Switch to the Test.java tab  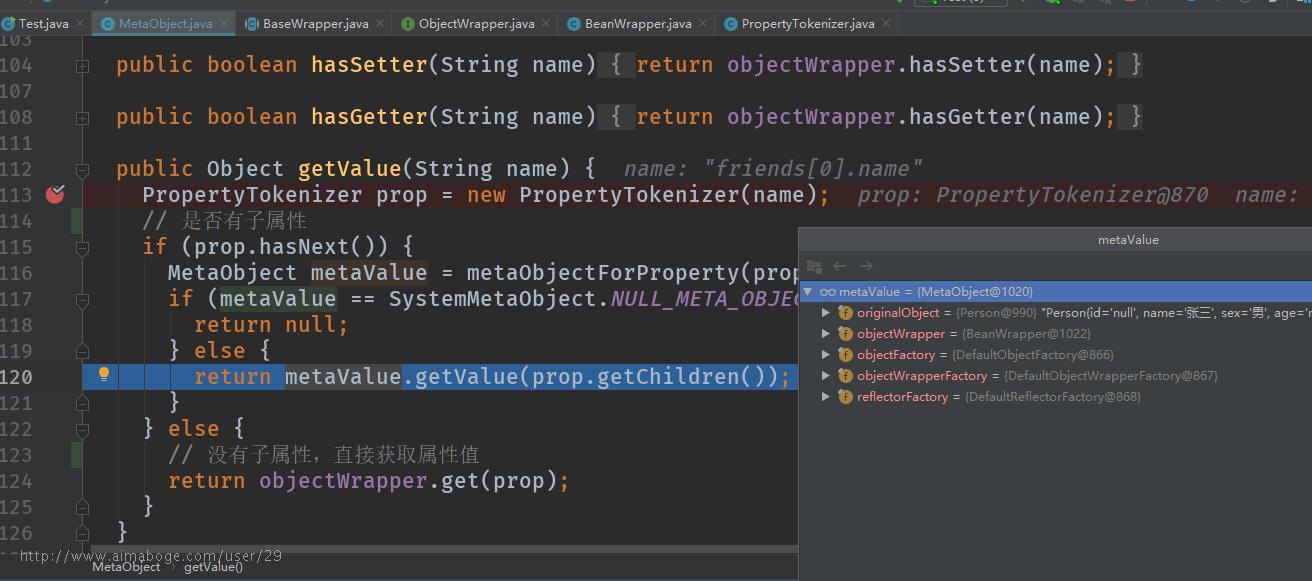(45, 23)
